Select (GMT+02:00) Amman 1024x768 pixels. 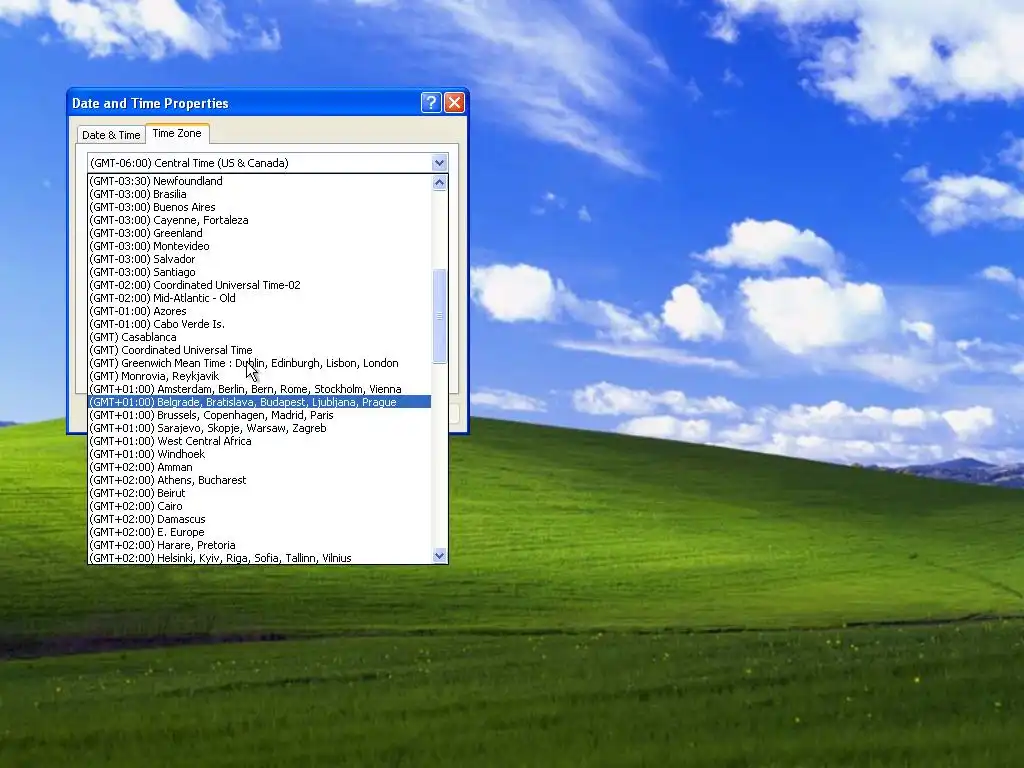pyautogui.click(x=259, y=467)
